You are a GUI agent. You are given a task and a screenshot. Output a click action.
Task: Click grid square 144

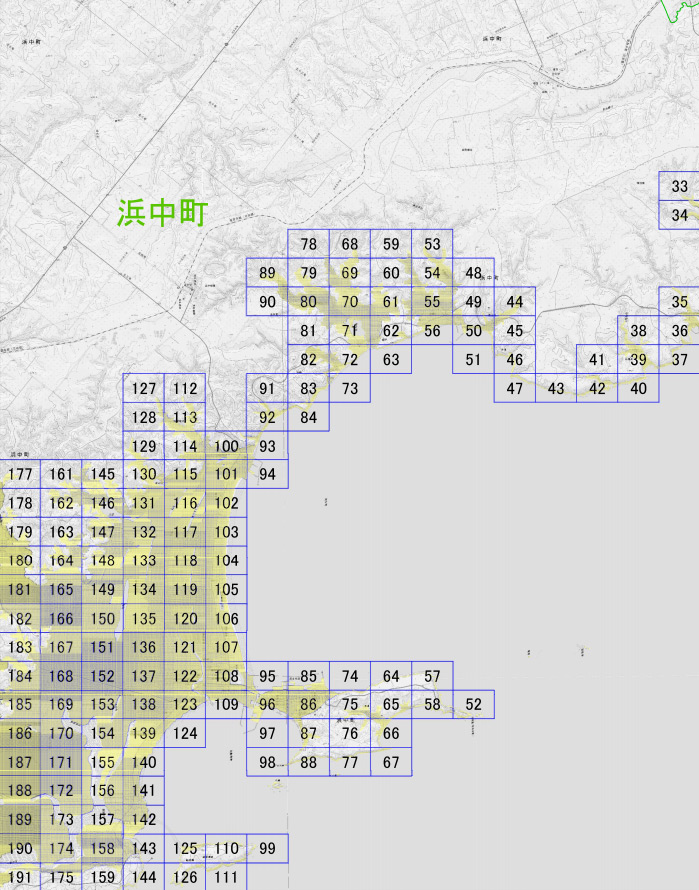(144, 877)
